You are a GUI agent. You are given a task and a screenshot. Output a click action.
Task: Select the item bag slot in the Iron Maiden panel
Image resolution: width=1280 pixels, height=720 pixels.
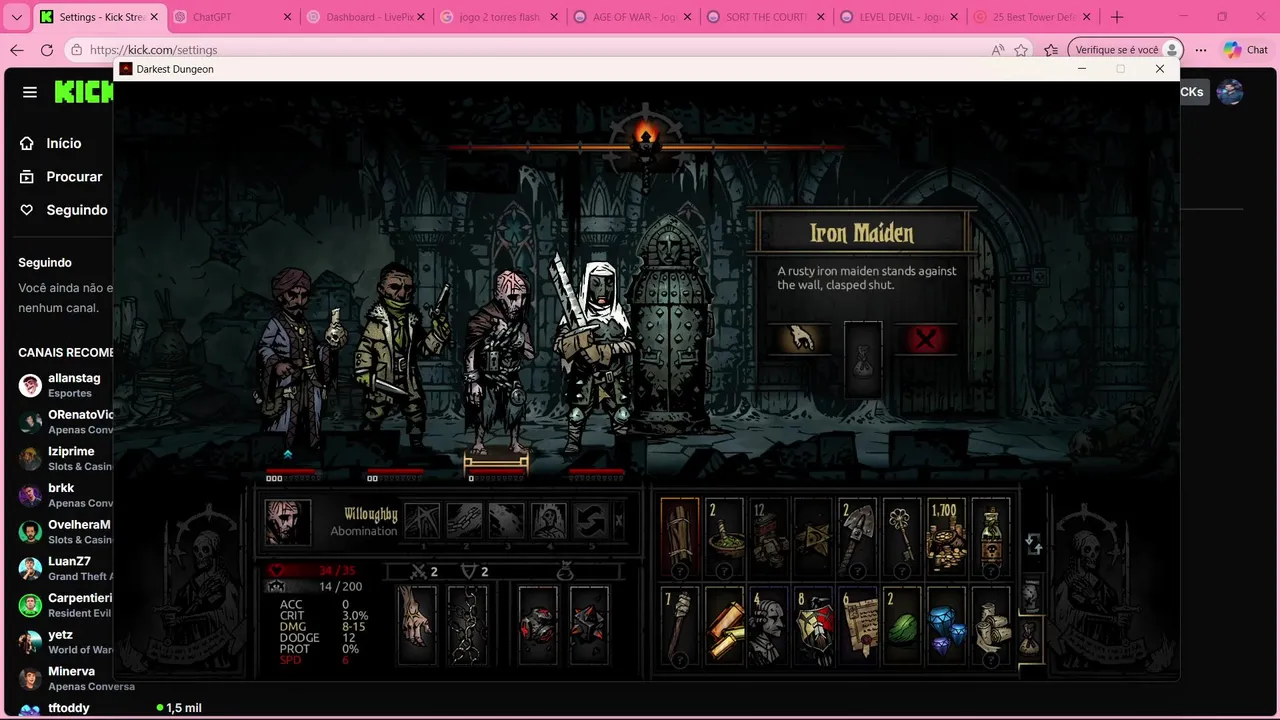click(863, 359)
